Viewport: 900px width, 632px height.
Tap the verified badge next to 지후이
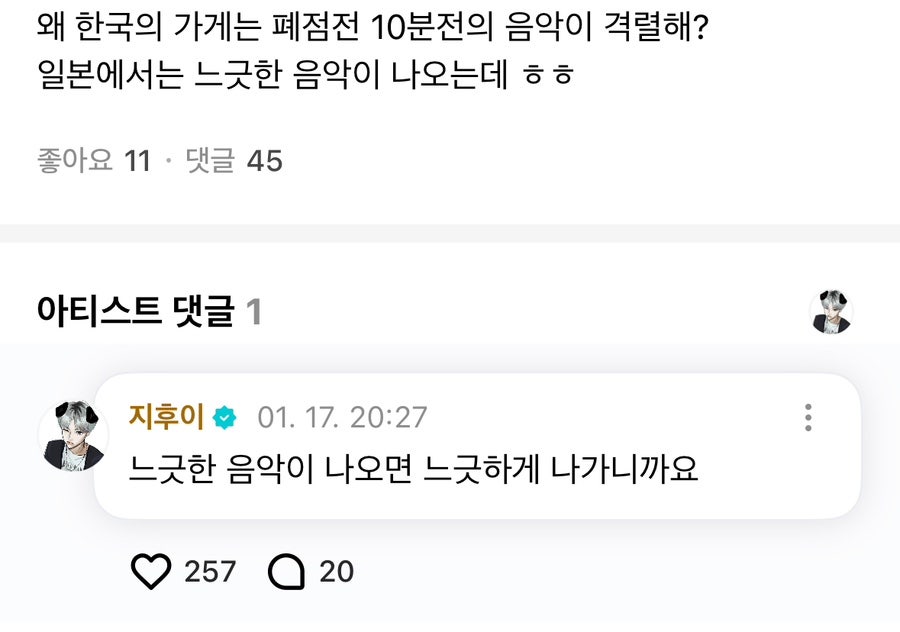point(226,417)
